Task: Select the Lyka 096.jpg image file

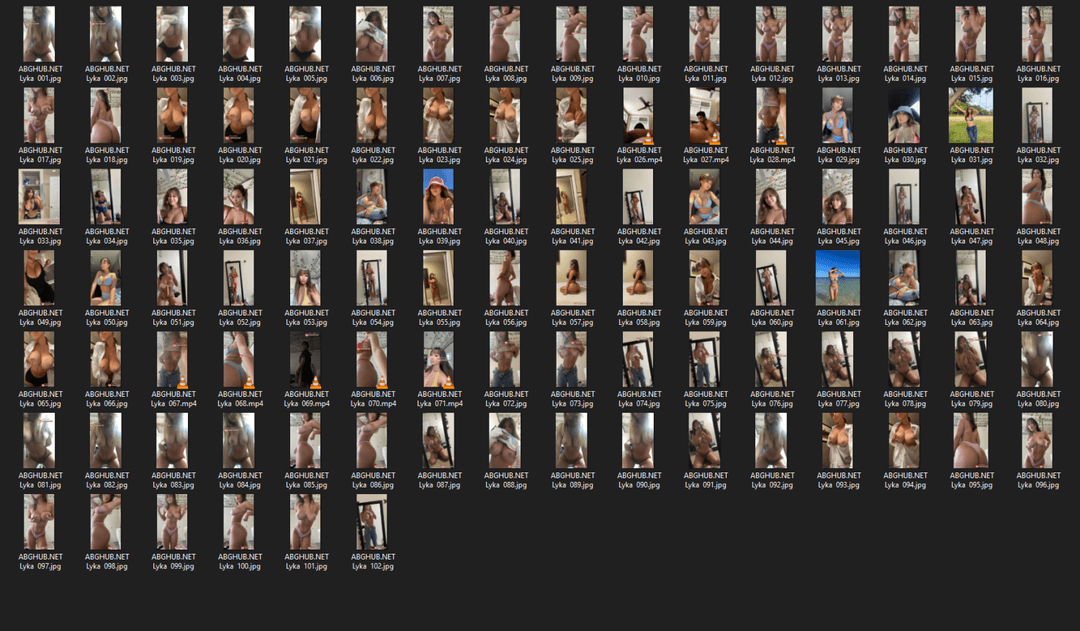Action: click(1037, 441)
